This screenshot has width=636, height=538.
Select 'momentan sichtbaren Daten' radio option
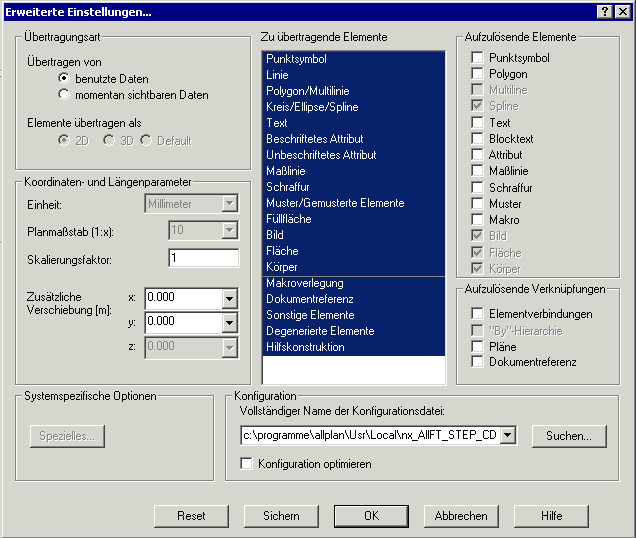[x=64, y=95]
